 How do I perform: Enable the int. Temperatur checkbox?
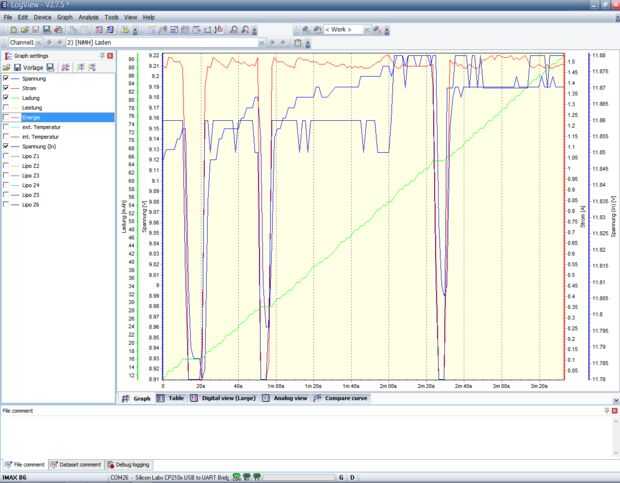click(6, 136)
